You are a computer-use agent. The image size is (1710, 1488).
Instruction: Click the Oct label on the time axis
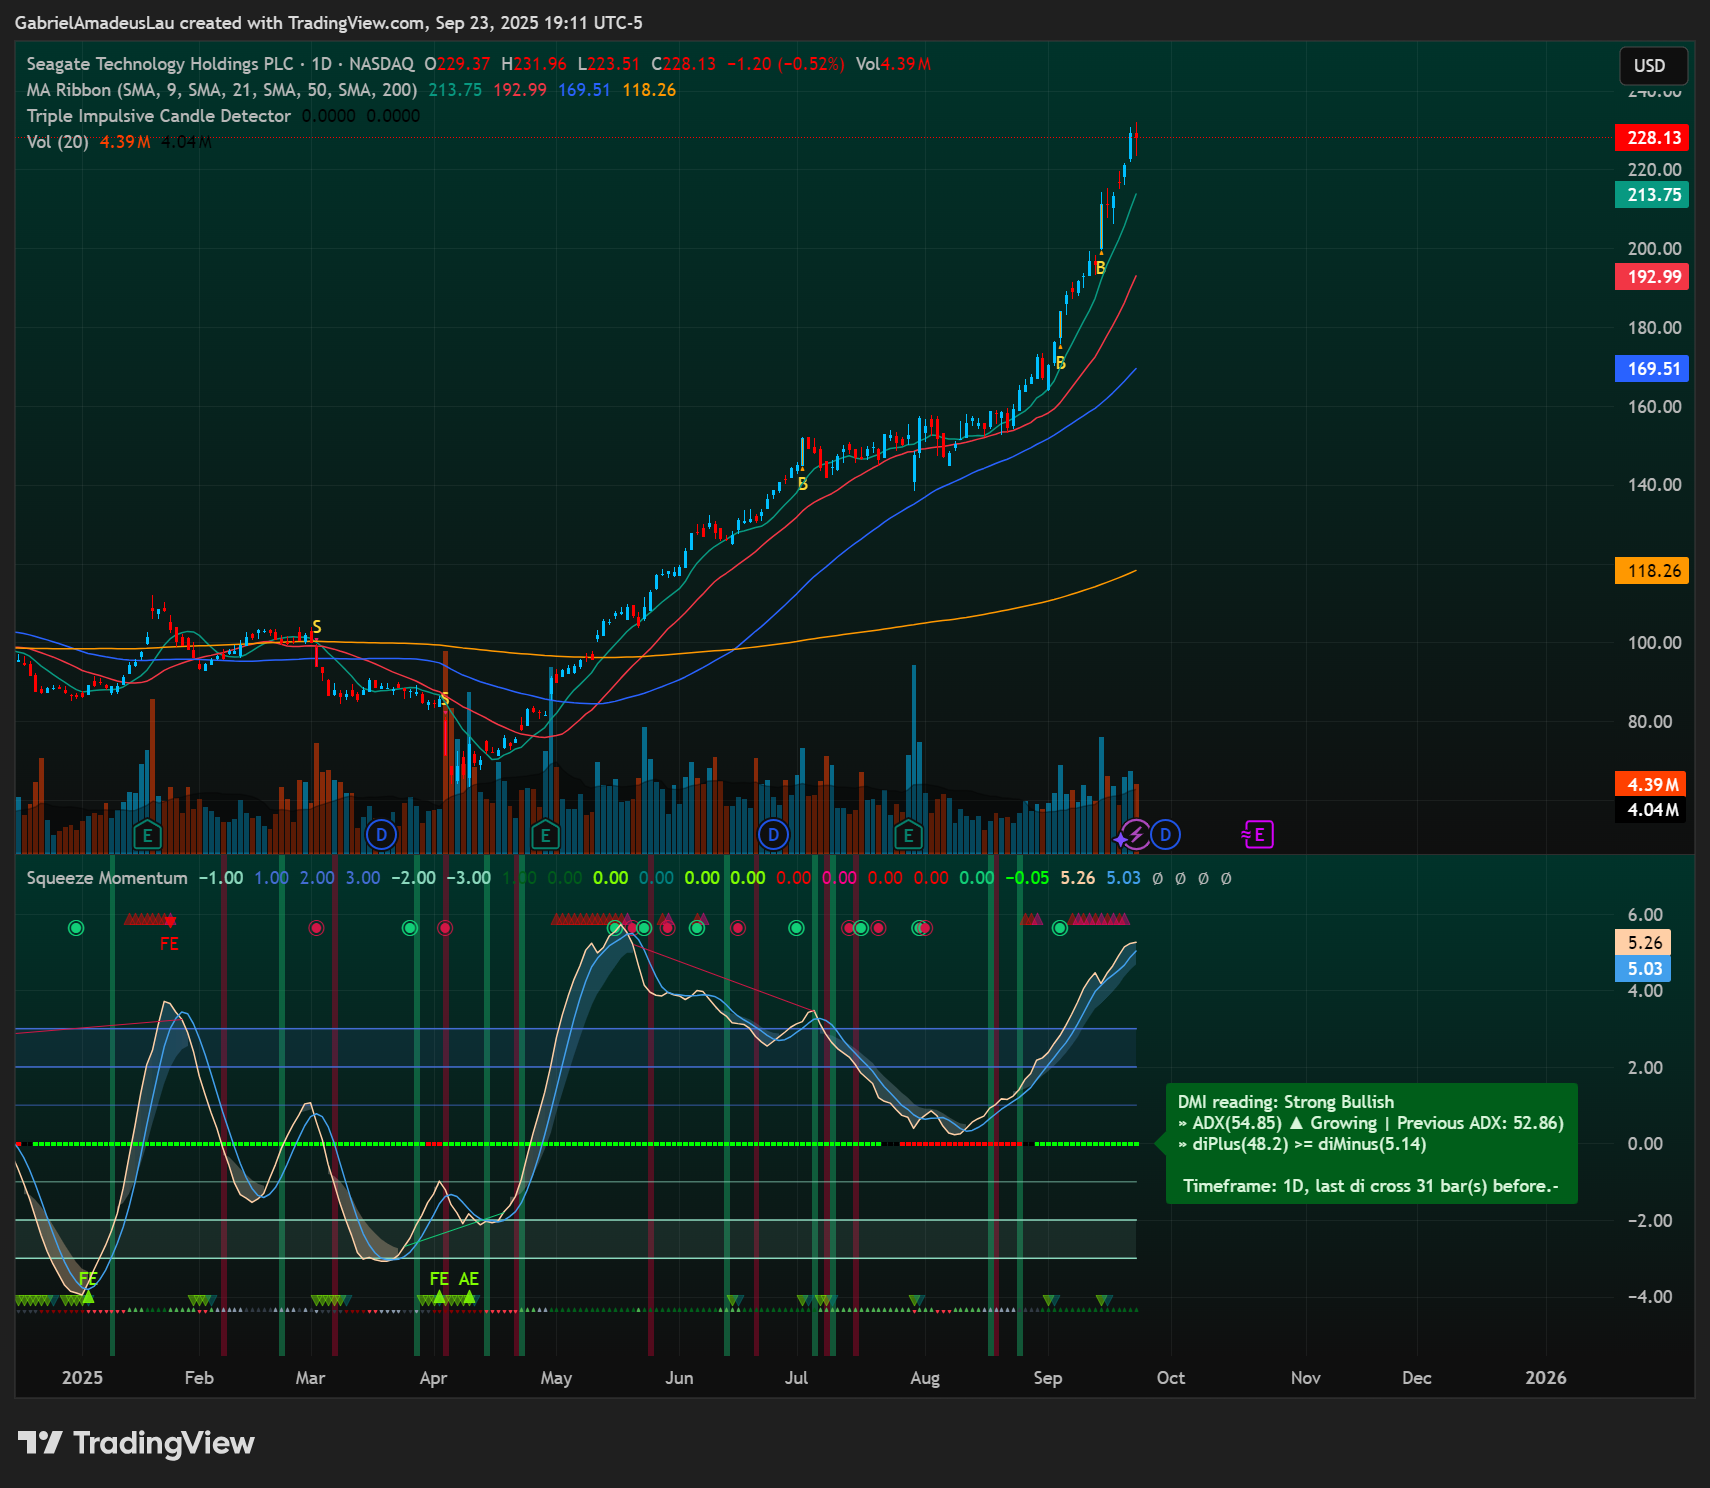1171,1378
